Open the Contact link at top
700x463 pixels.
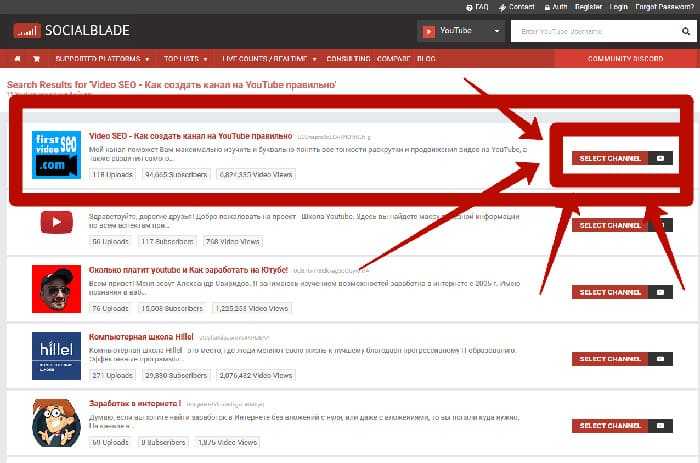[x=517, y=7]
